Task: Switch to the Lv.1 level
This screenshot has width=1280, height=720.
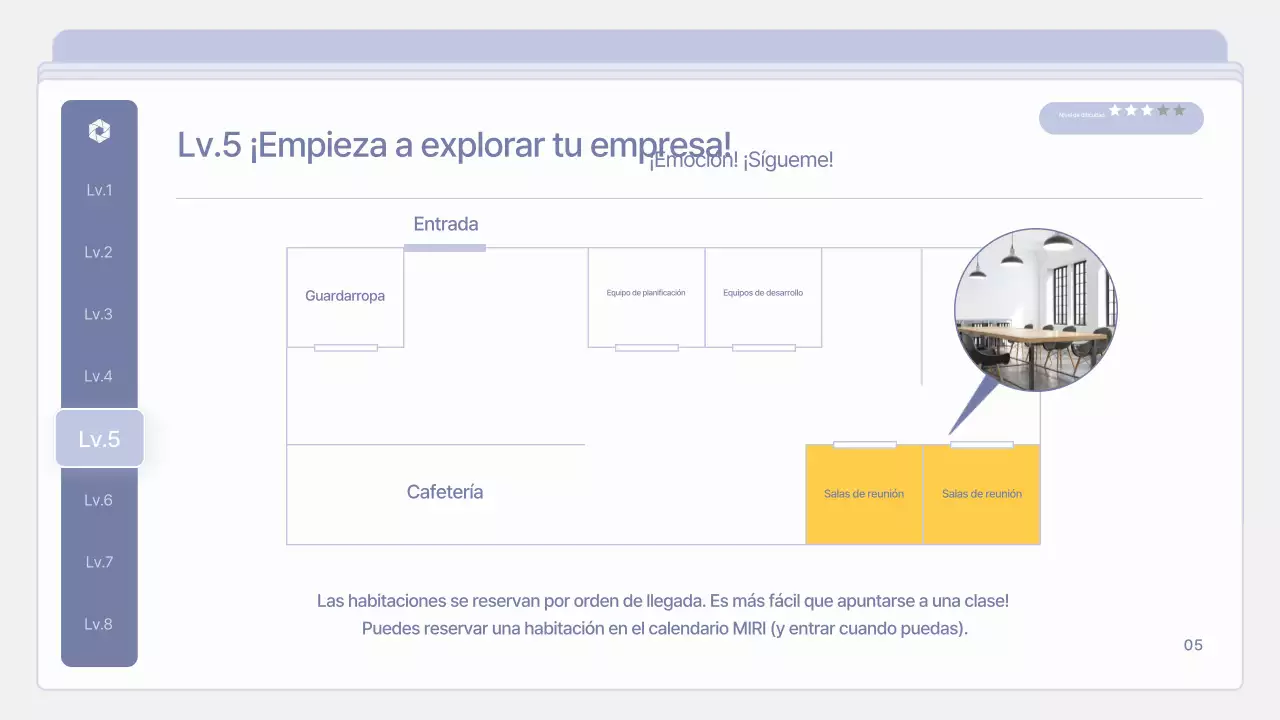Action: click(98, 189)
